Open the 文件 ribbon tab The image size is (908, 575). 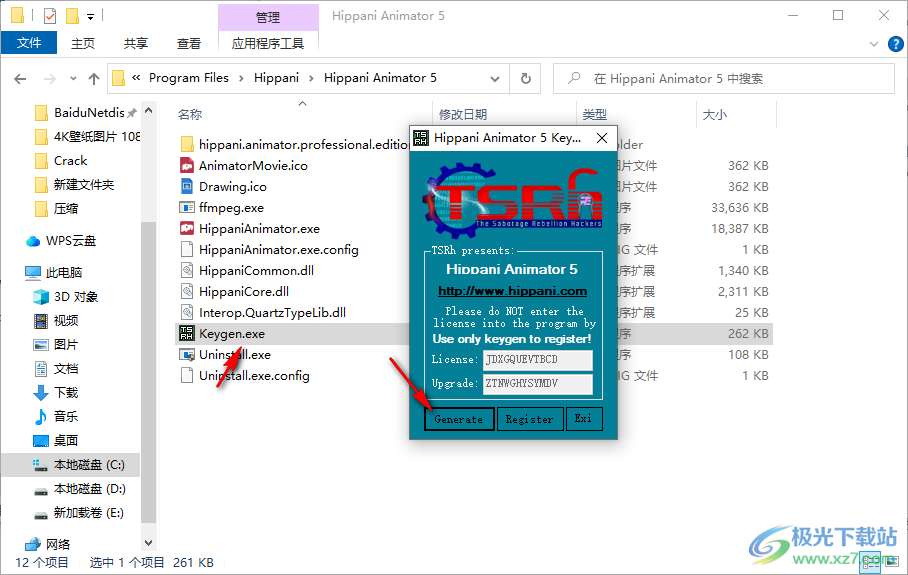point(29,43)
